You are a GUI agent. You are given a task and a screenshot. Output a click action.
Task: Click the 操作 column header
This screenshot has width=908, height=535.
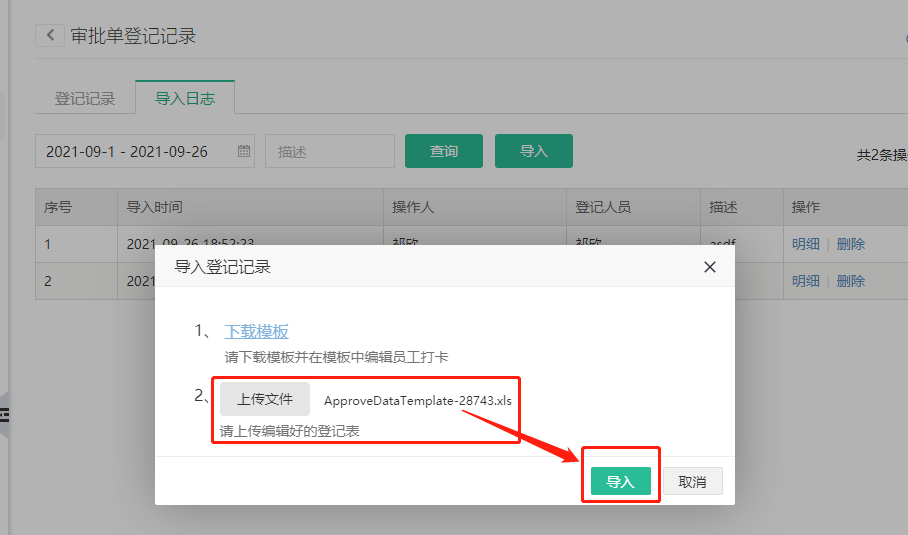845,207
